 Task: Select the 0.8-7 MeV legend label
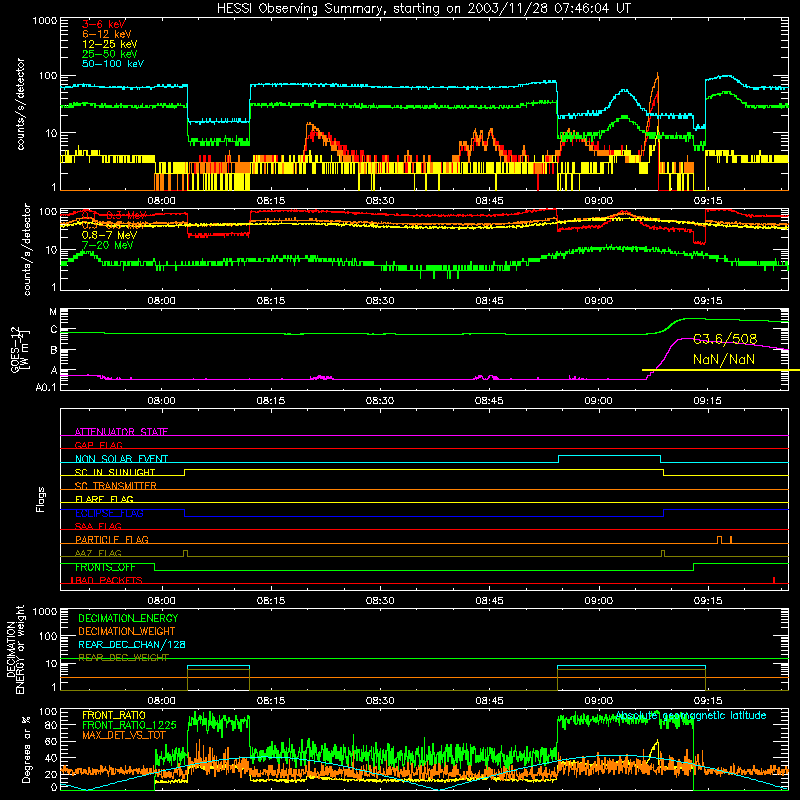point(109,235)
